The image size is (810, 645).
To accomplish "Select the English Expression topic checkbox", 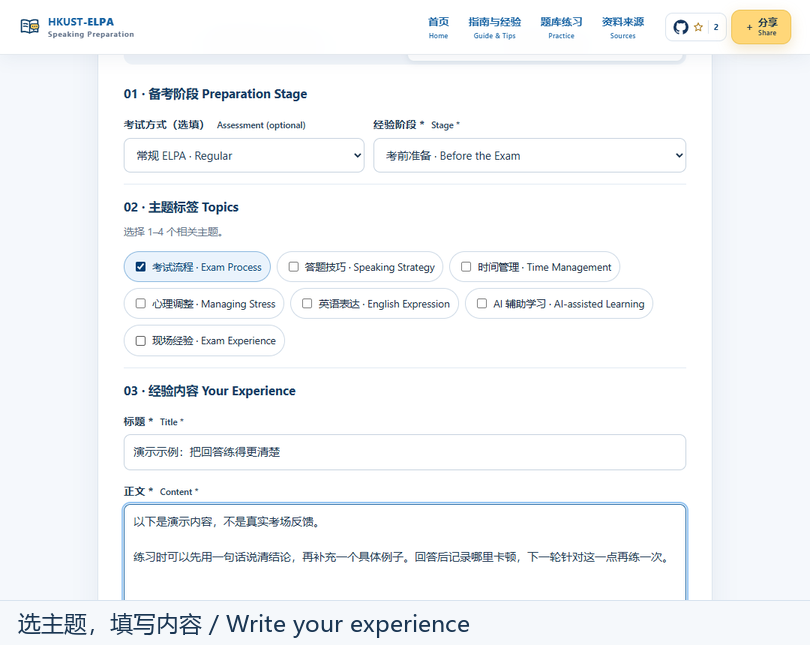I will point(307,303).
